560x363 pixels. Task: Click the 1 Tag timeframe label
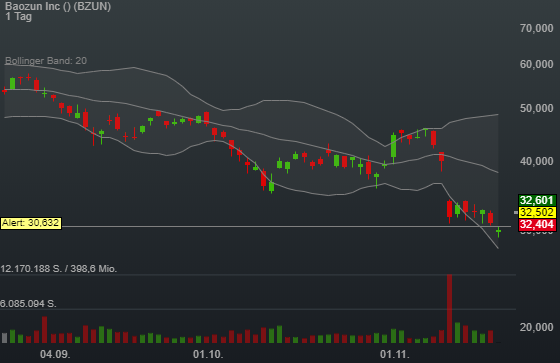[19, 16]
